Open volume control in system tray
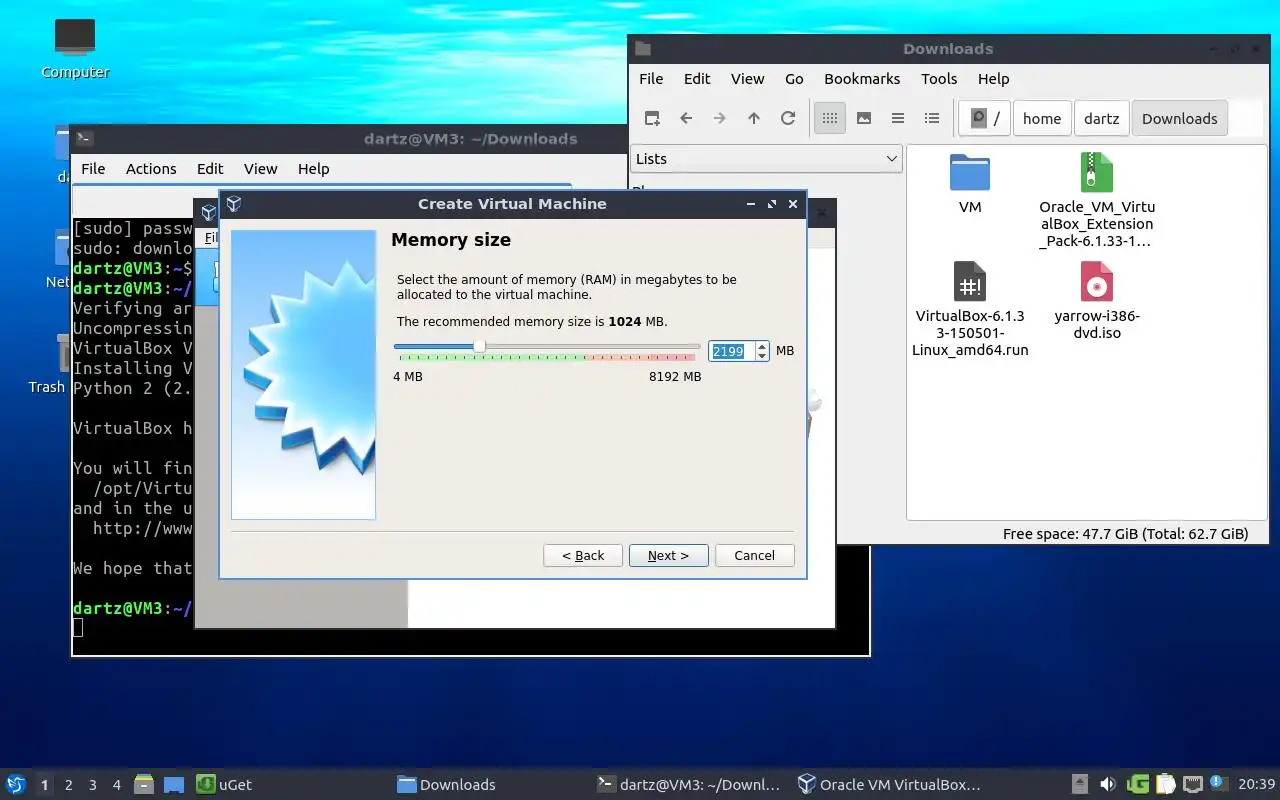Viewport: 1280px width, 800px height. coord(1108,784)
